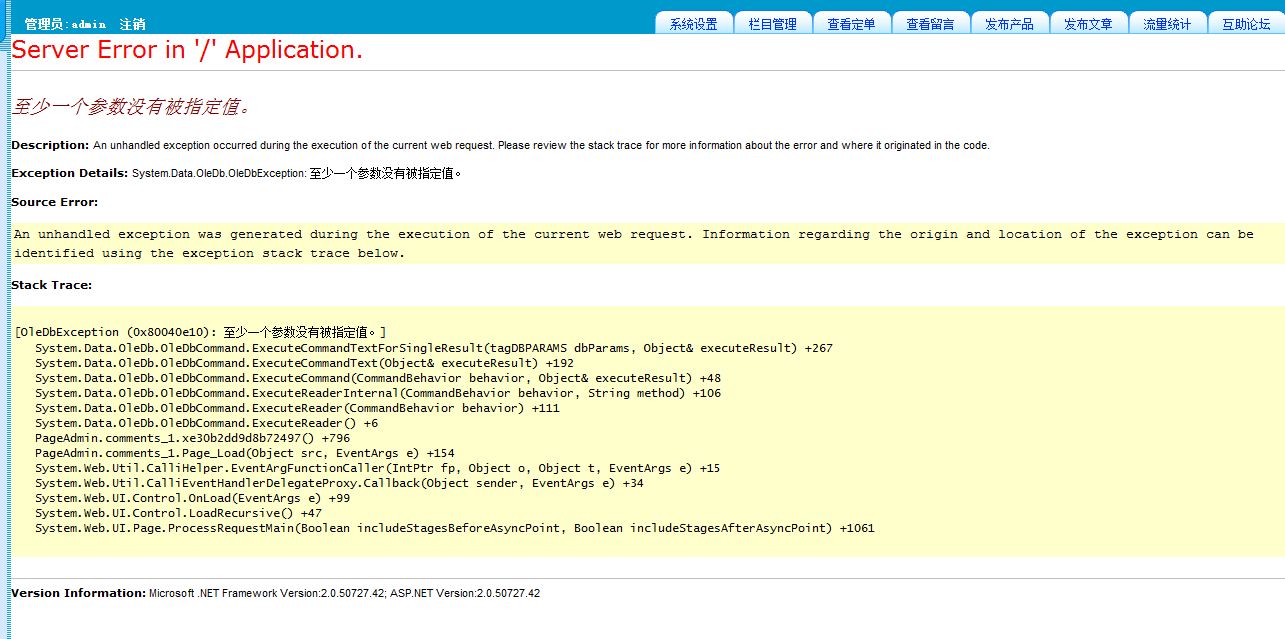
Task: Go to the 查看留言 tab
Action: pyautogui.click(x=930, y=24)
